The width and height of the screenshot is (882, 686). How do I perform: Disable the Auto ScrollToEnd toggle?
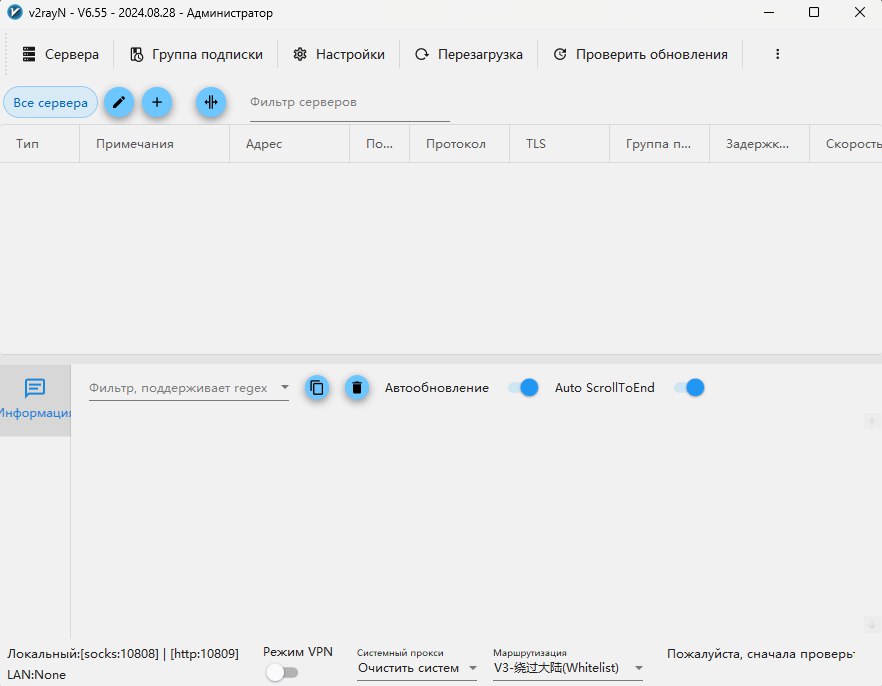click(x=689, y=388)
